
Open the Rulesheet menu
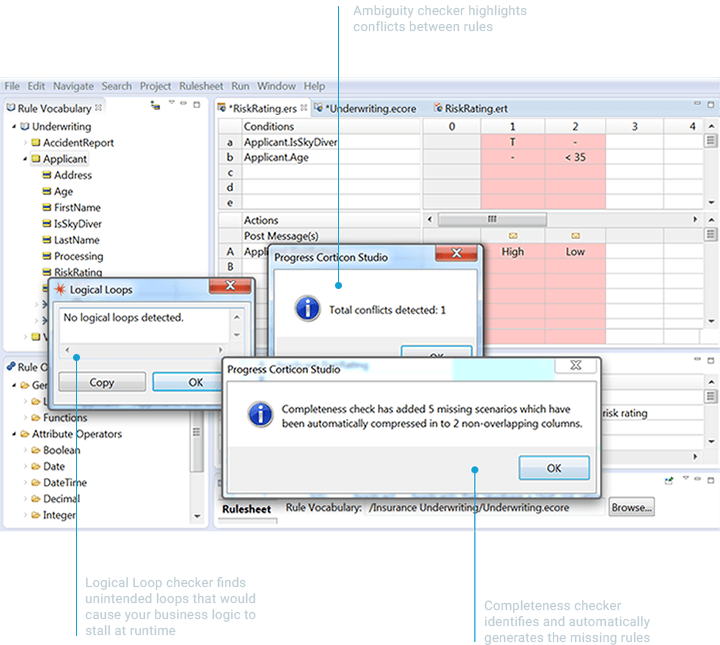(x=201, y=86)
